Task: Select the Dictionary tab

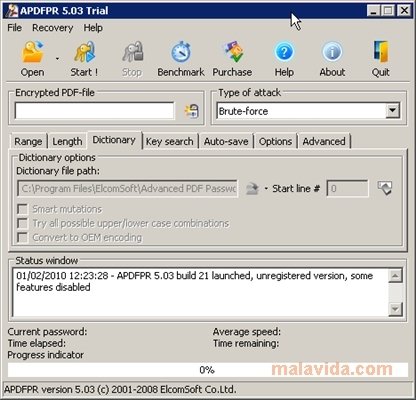Action: pyautogui.click(x=114, y=140)
